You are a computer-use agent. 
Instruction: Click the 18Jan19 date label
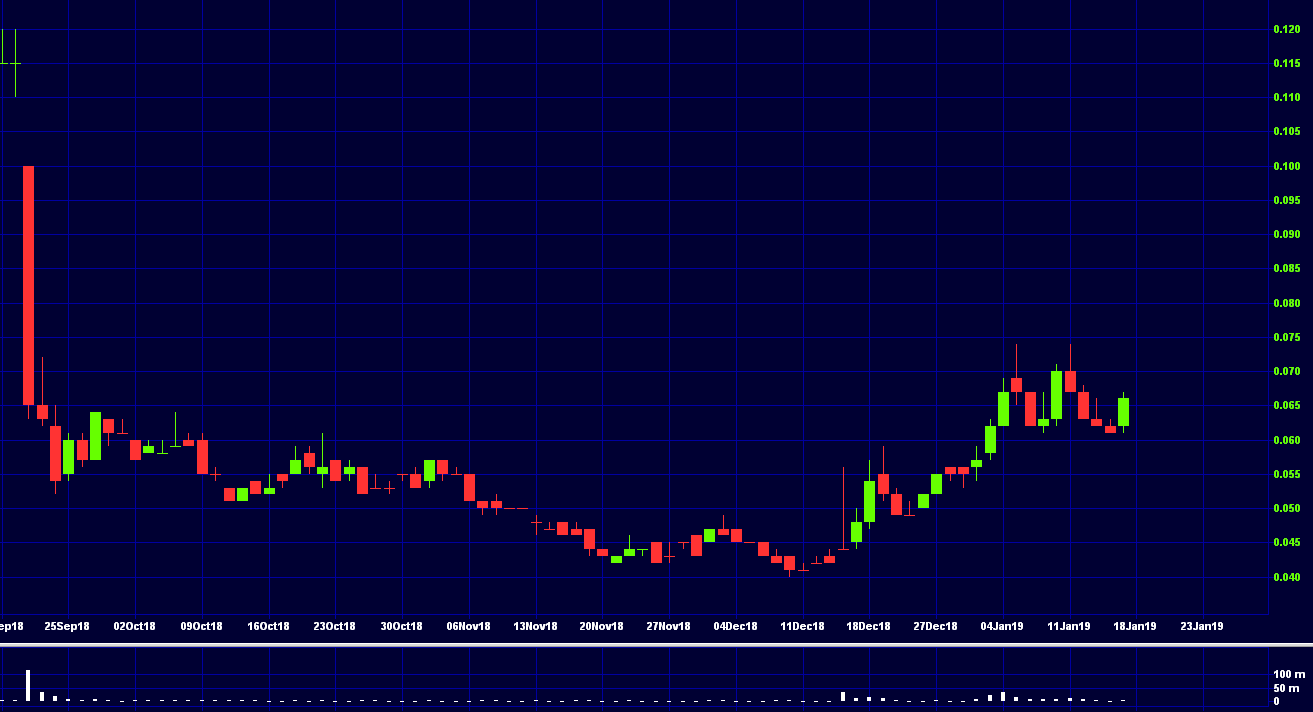click(1136, 626)
